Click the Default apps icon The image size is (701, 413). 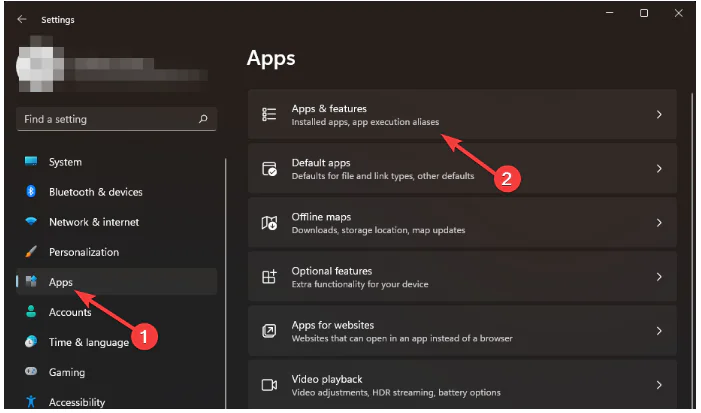[x=269, y=169]
